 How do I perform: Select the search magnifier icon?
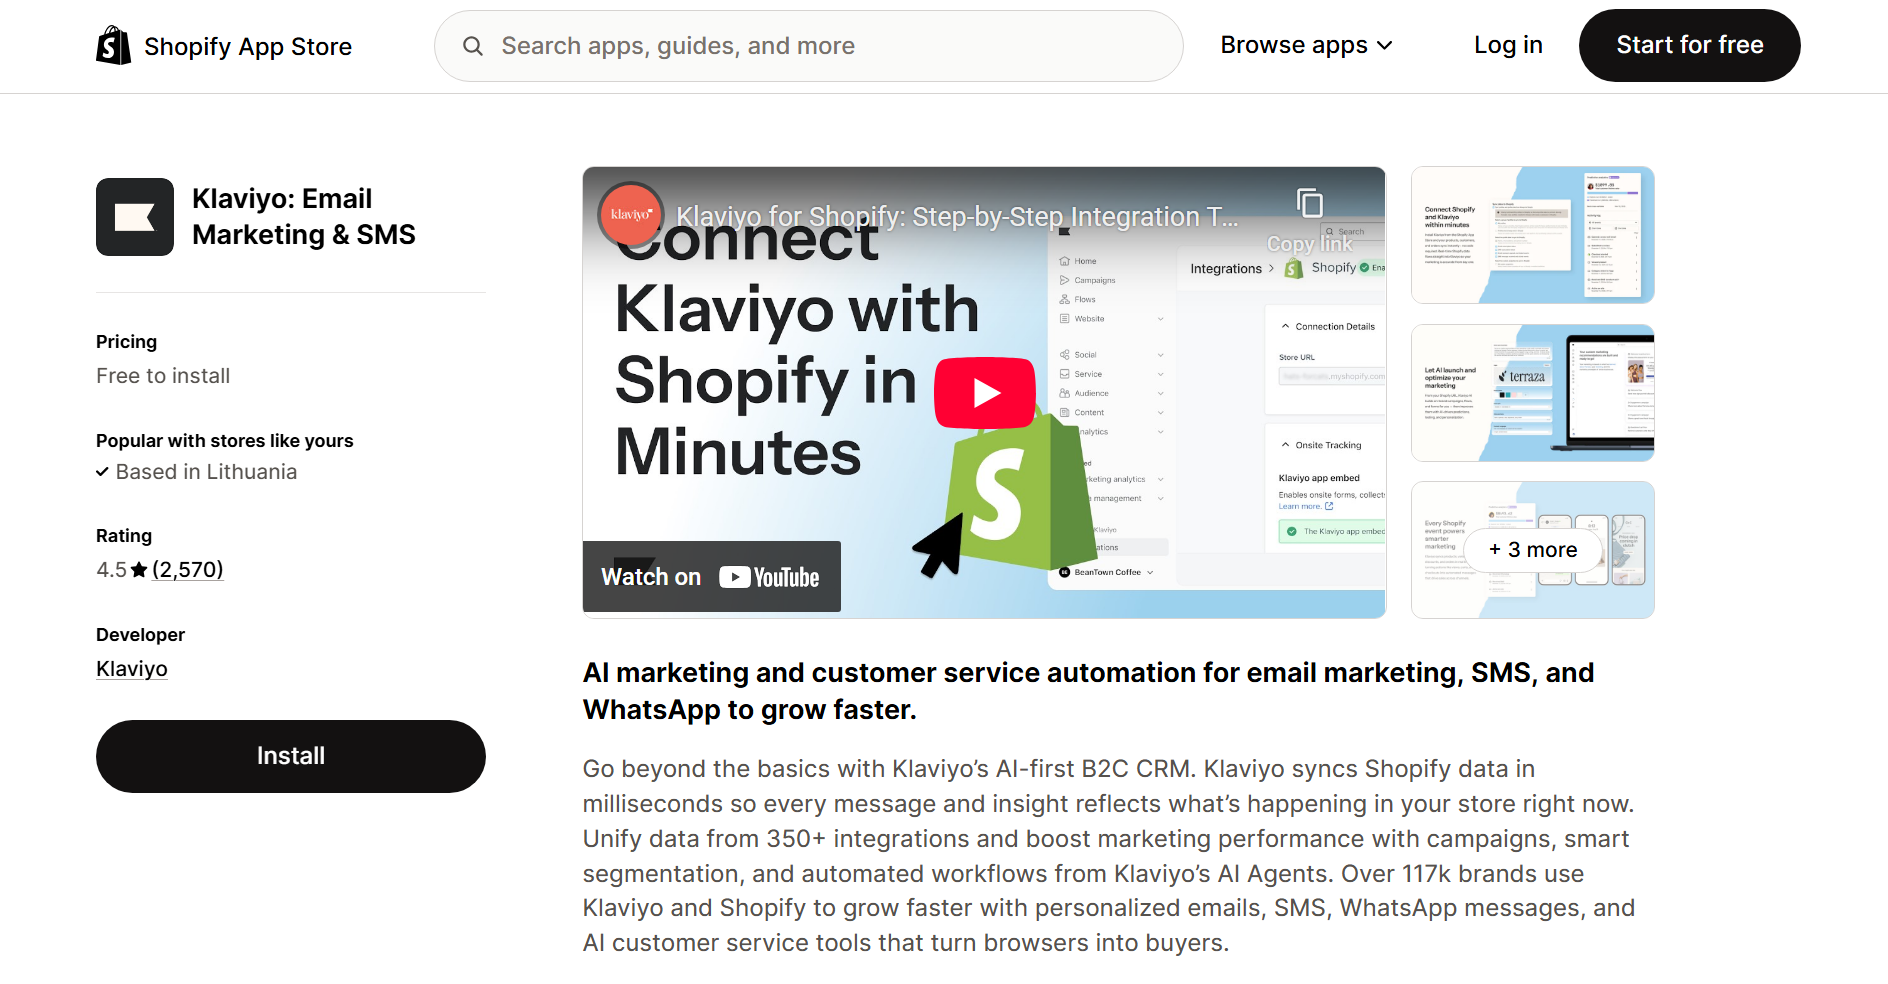point(472,45)
